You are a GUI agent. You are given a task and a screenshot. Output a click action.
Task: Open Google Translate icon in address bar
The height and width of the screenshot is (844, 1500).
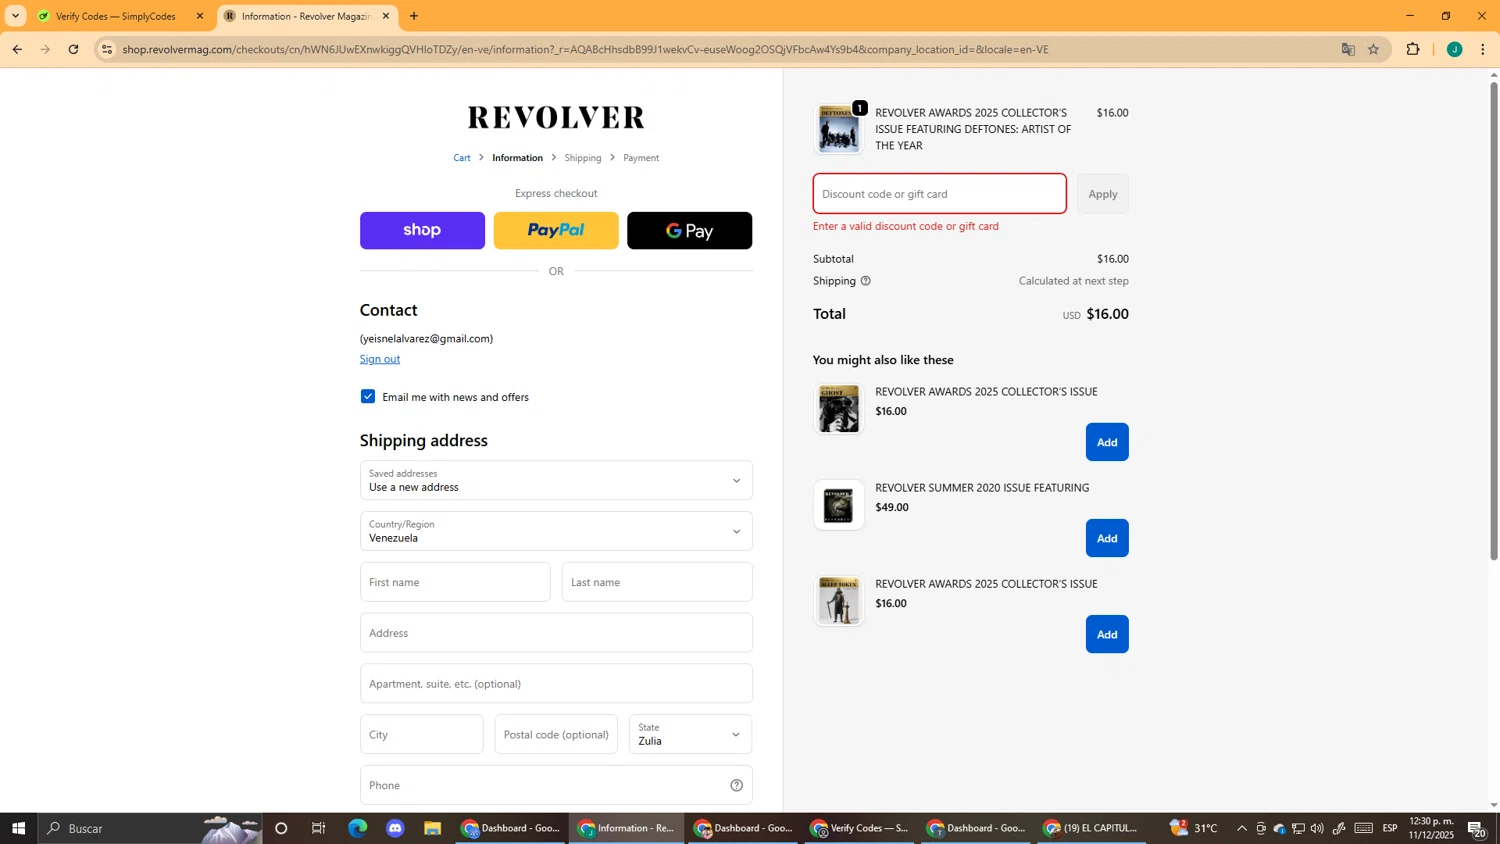tap(1348, 49)
